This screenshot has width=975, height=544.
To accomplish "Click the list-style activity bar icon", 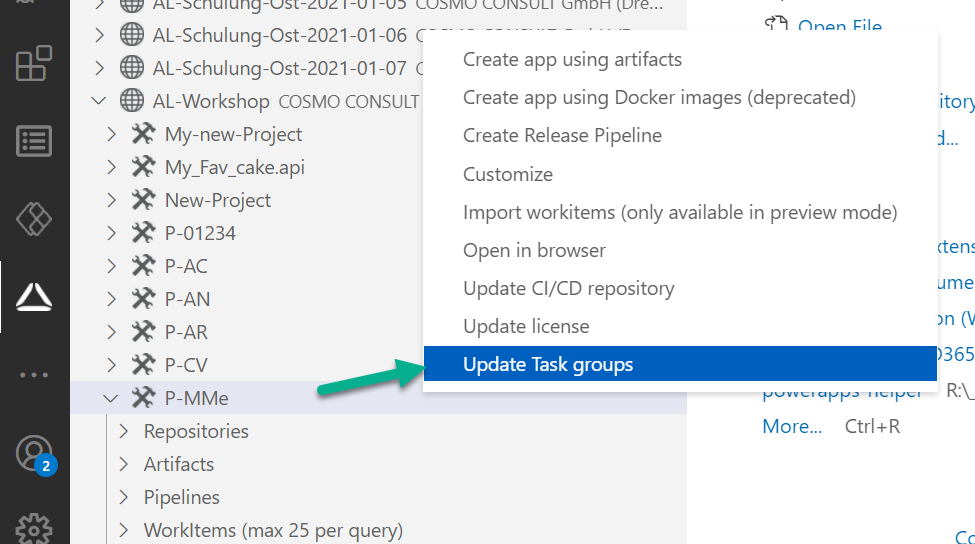I will point(34,142).
